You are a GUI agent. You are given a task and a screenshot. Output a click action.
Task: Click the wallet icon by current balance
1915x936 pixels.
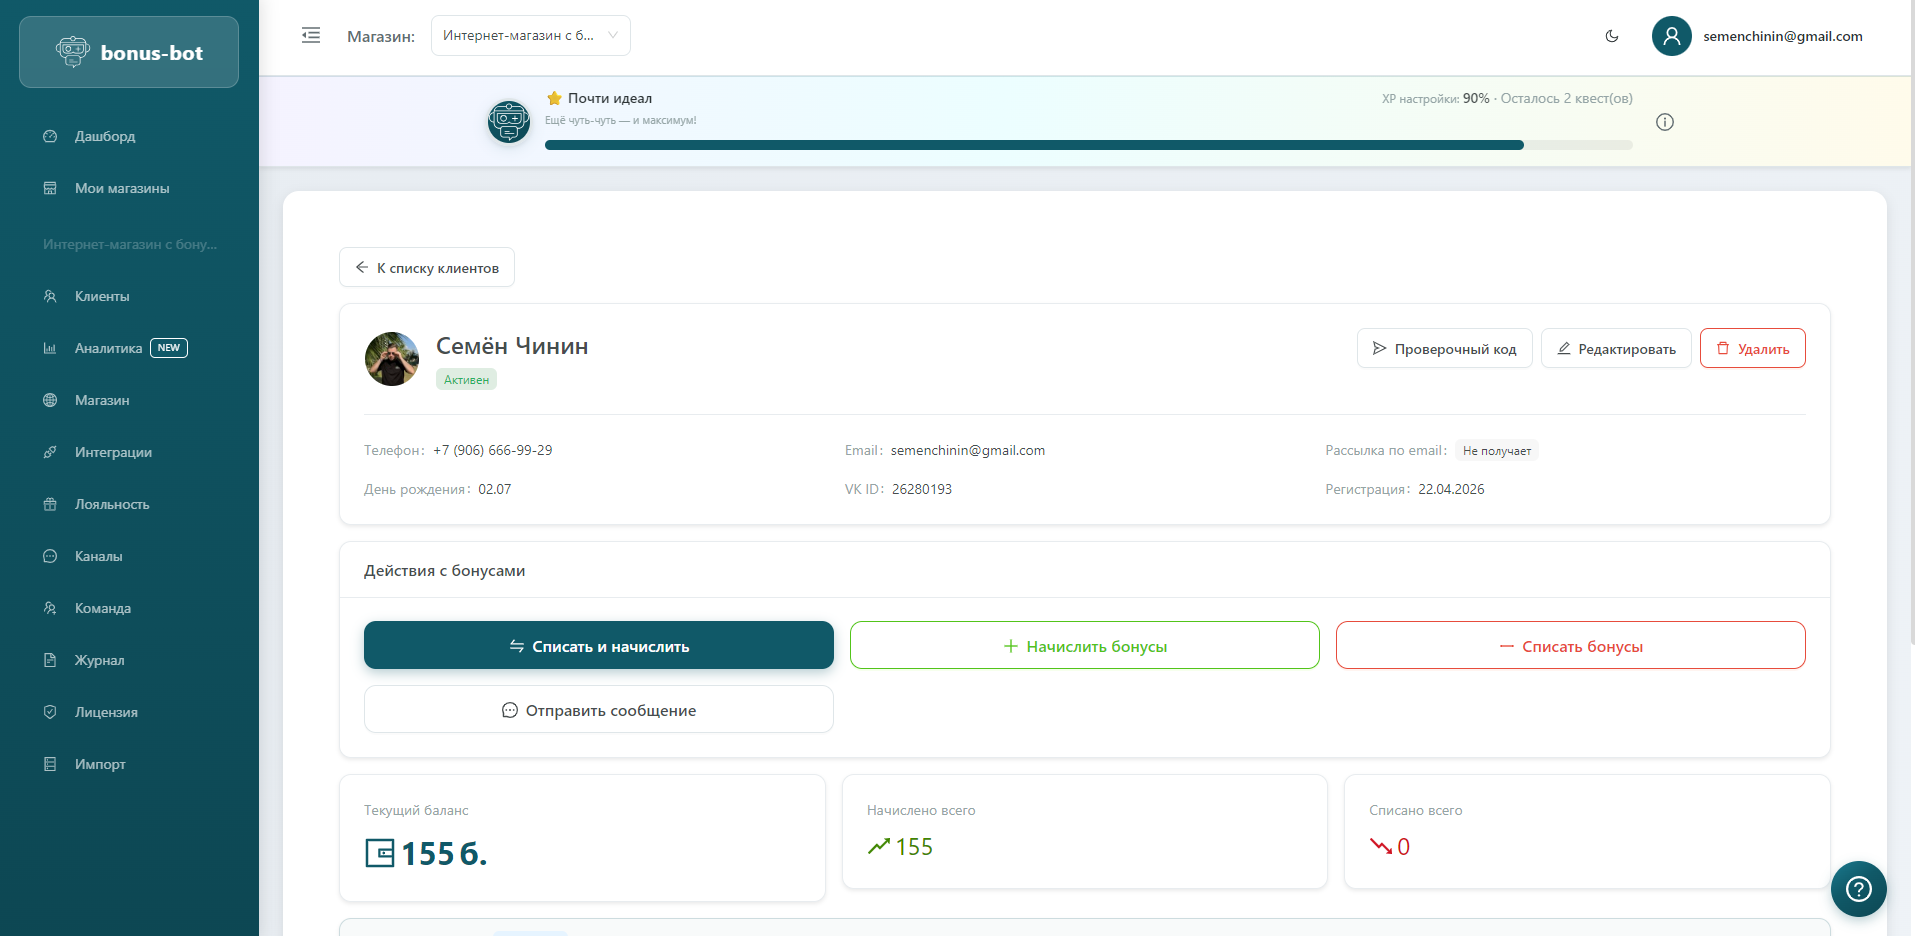pyautogui.click(x=380, y=853)
